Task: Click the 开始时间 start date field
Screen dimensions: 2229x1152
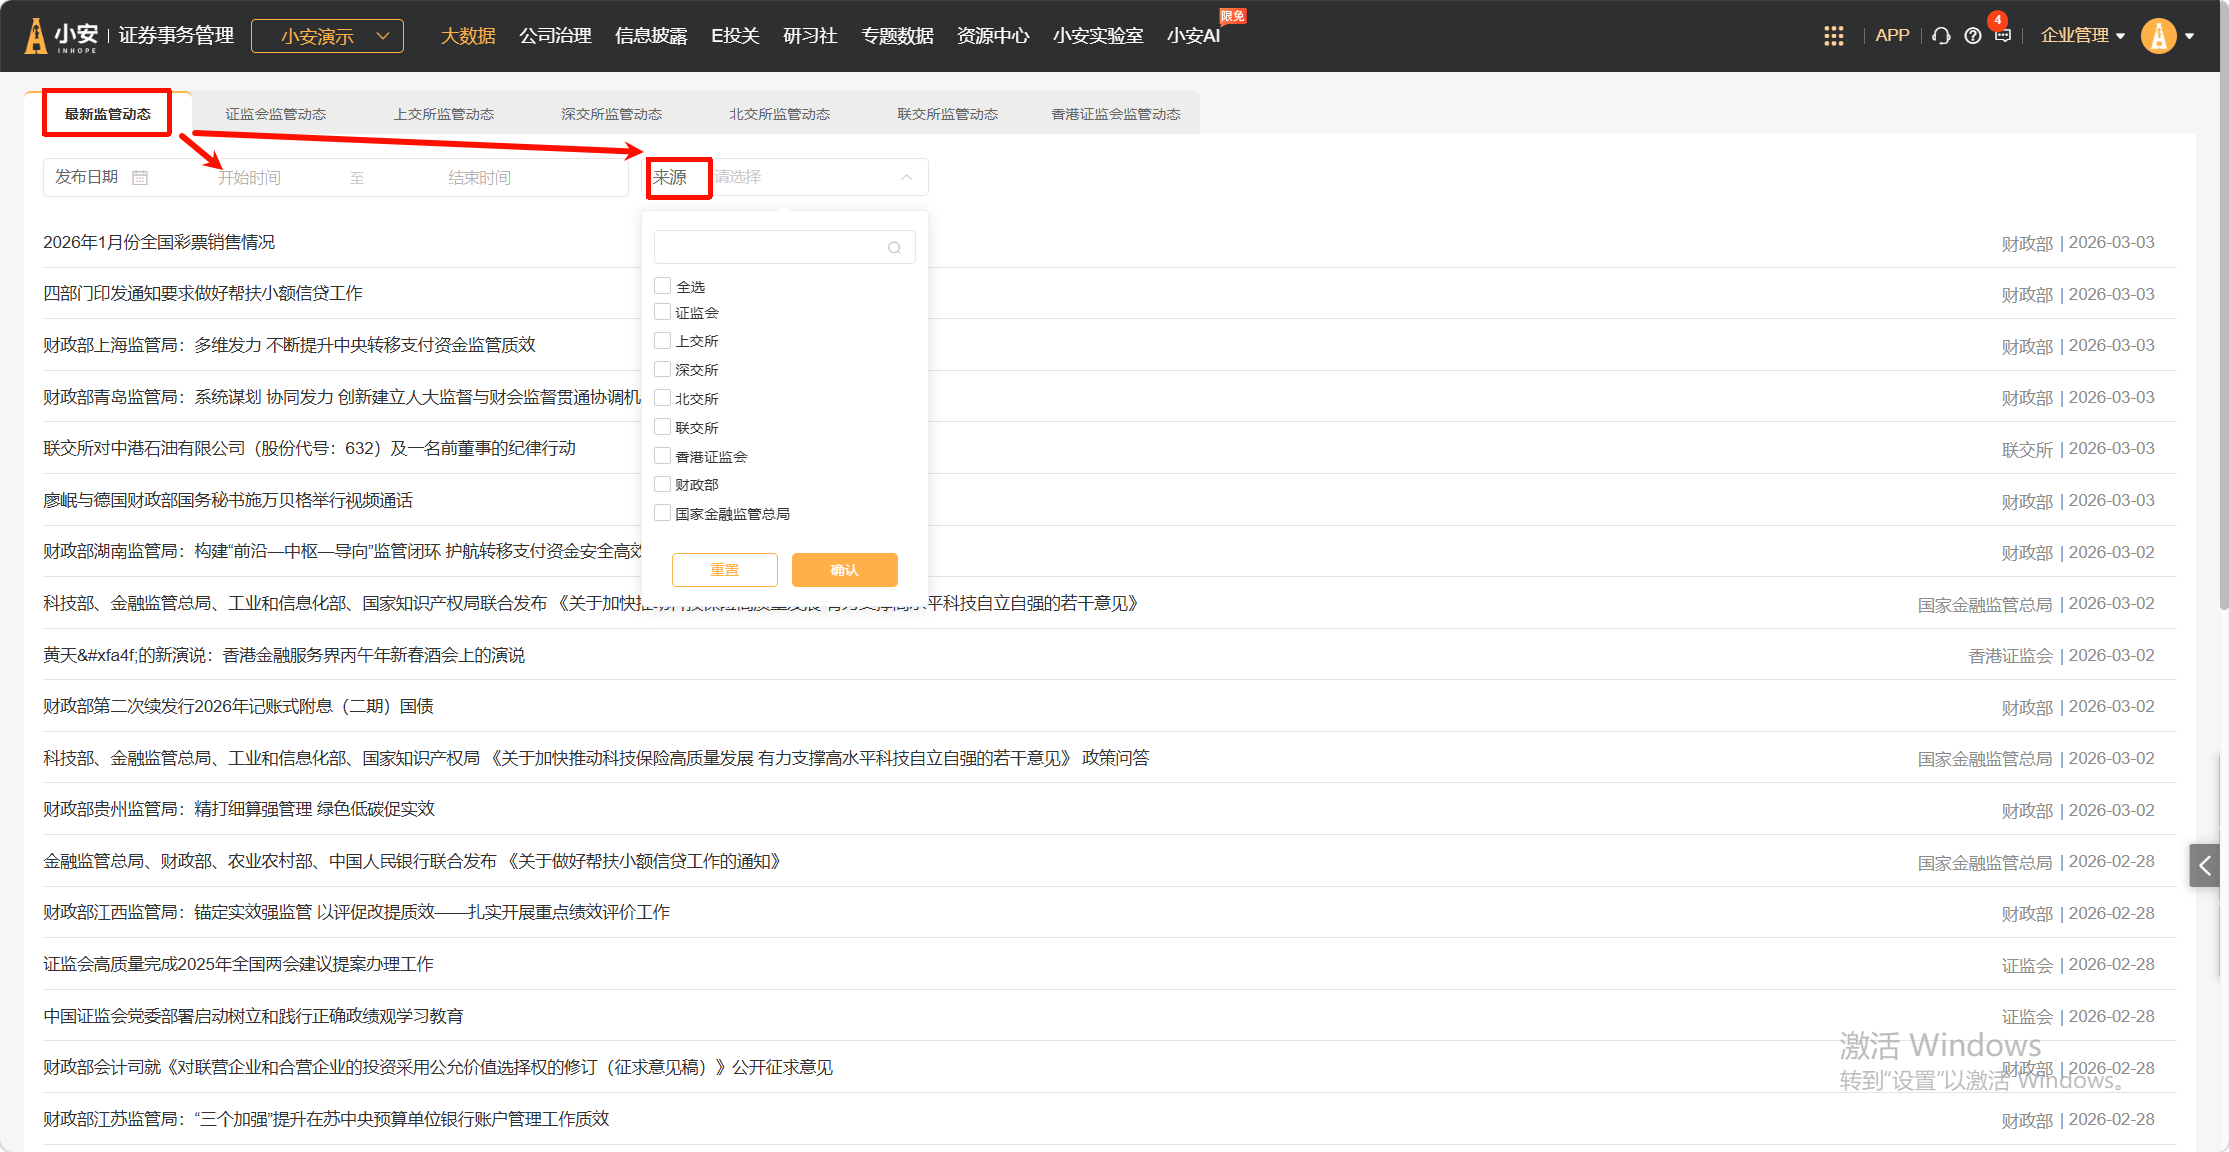Action: pyautogui.click(x=249, y=178)
